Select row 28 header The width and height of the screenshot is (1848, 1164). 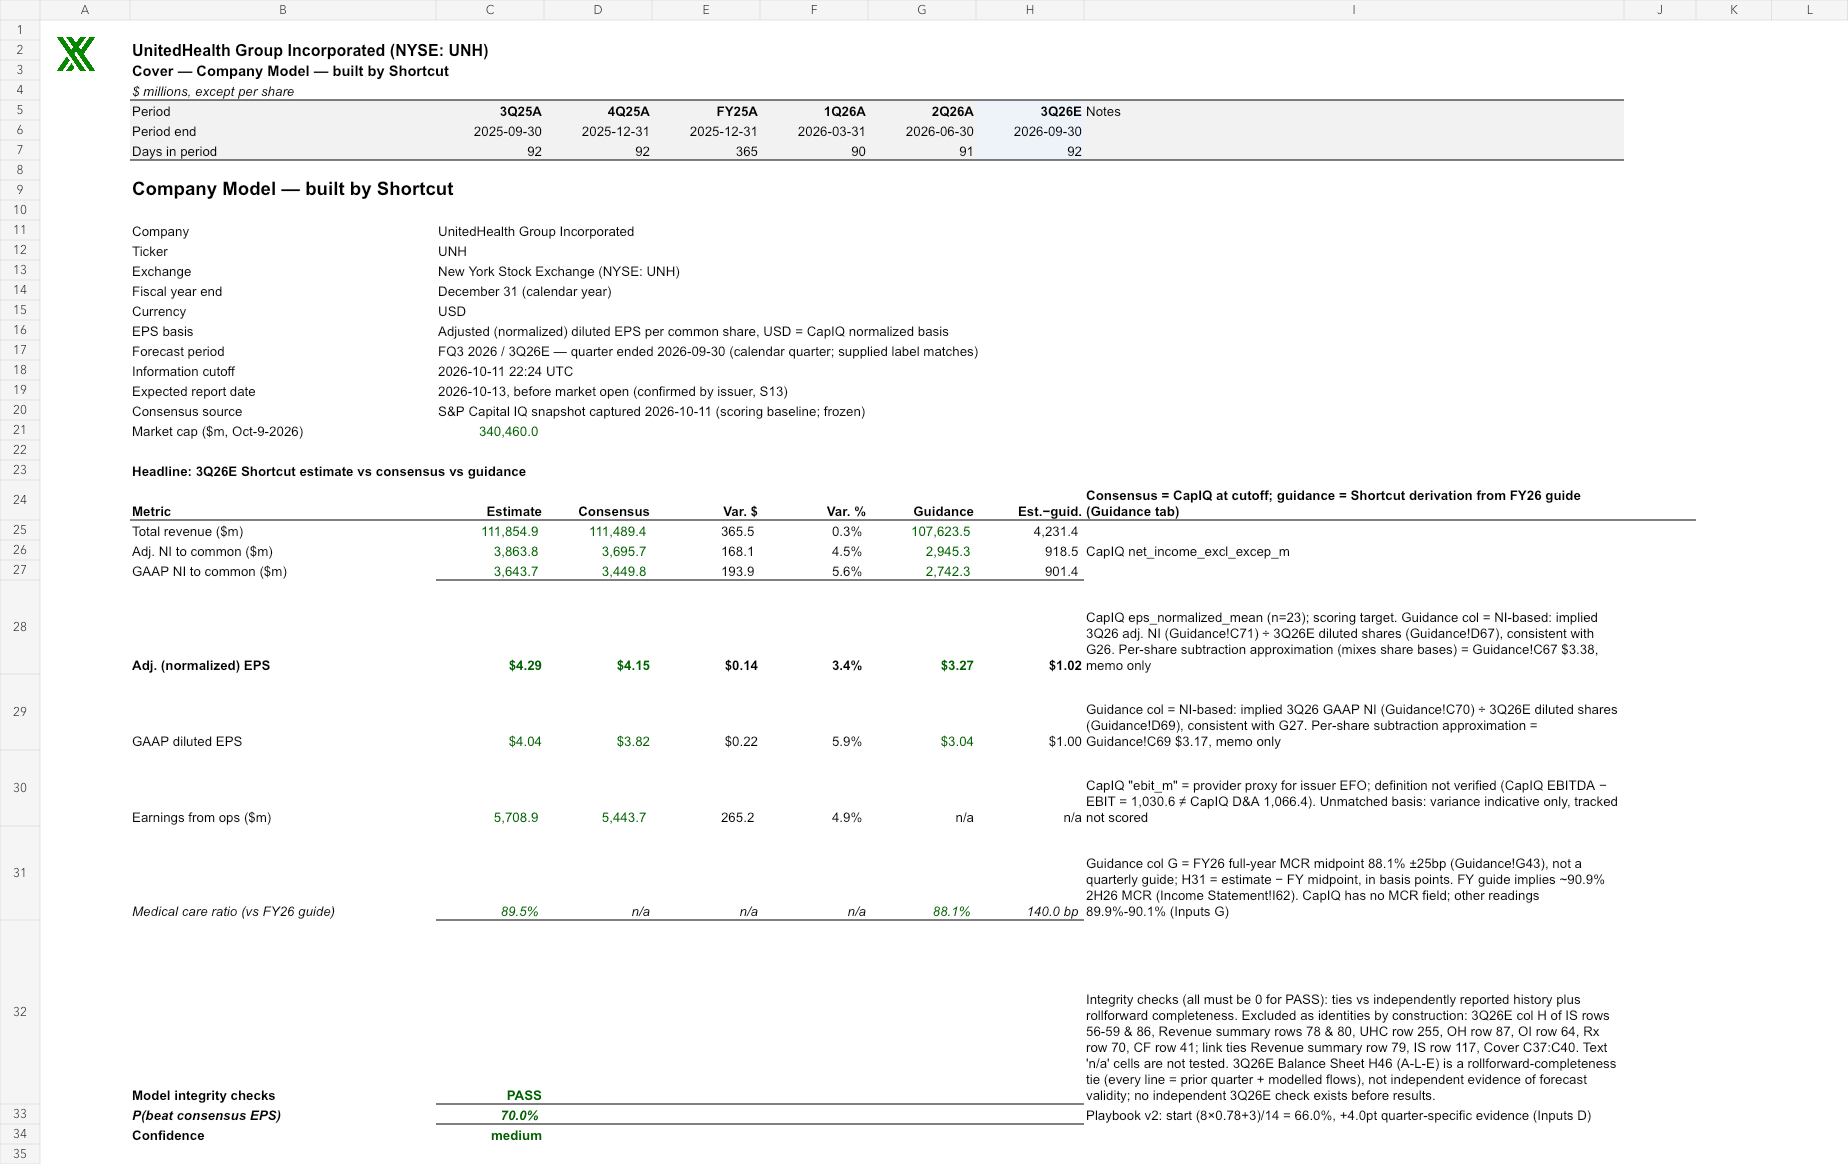pyautogui.click(x=20, y=627)
